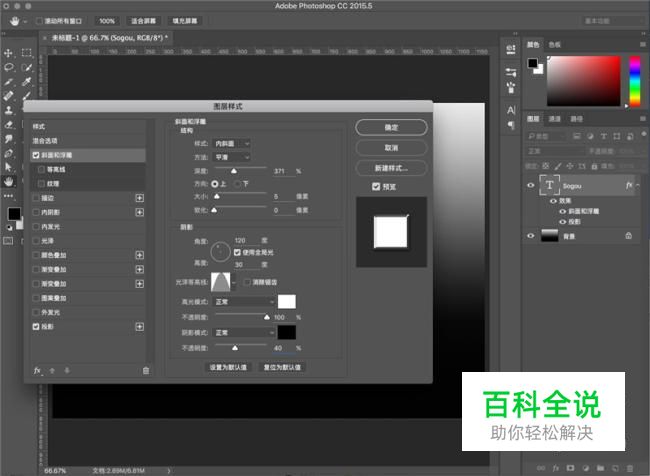
Task: Select the Clone Stamp tool
Action: pyautogui.click(x=8, y=110)
